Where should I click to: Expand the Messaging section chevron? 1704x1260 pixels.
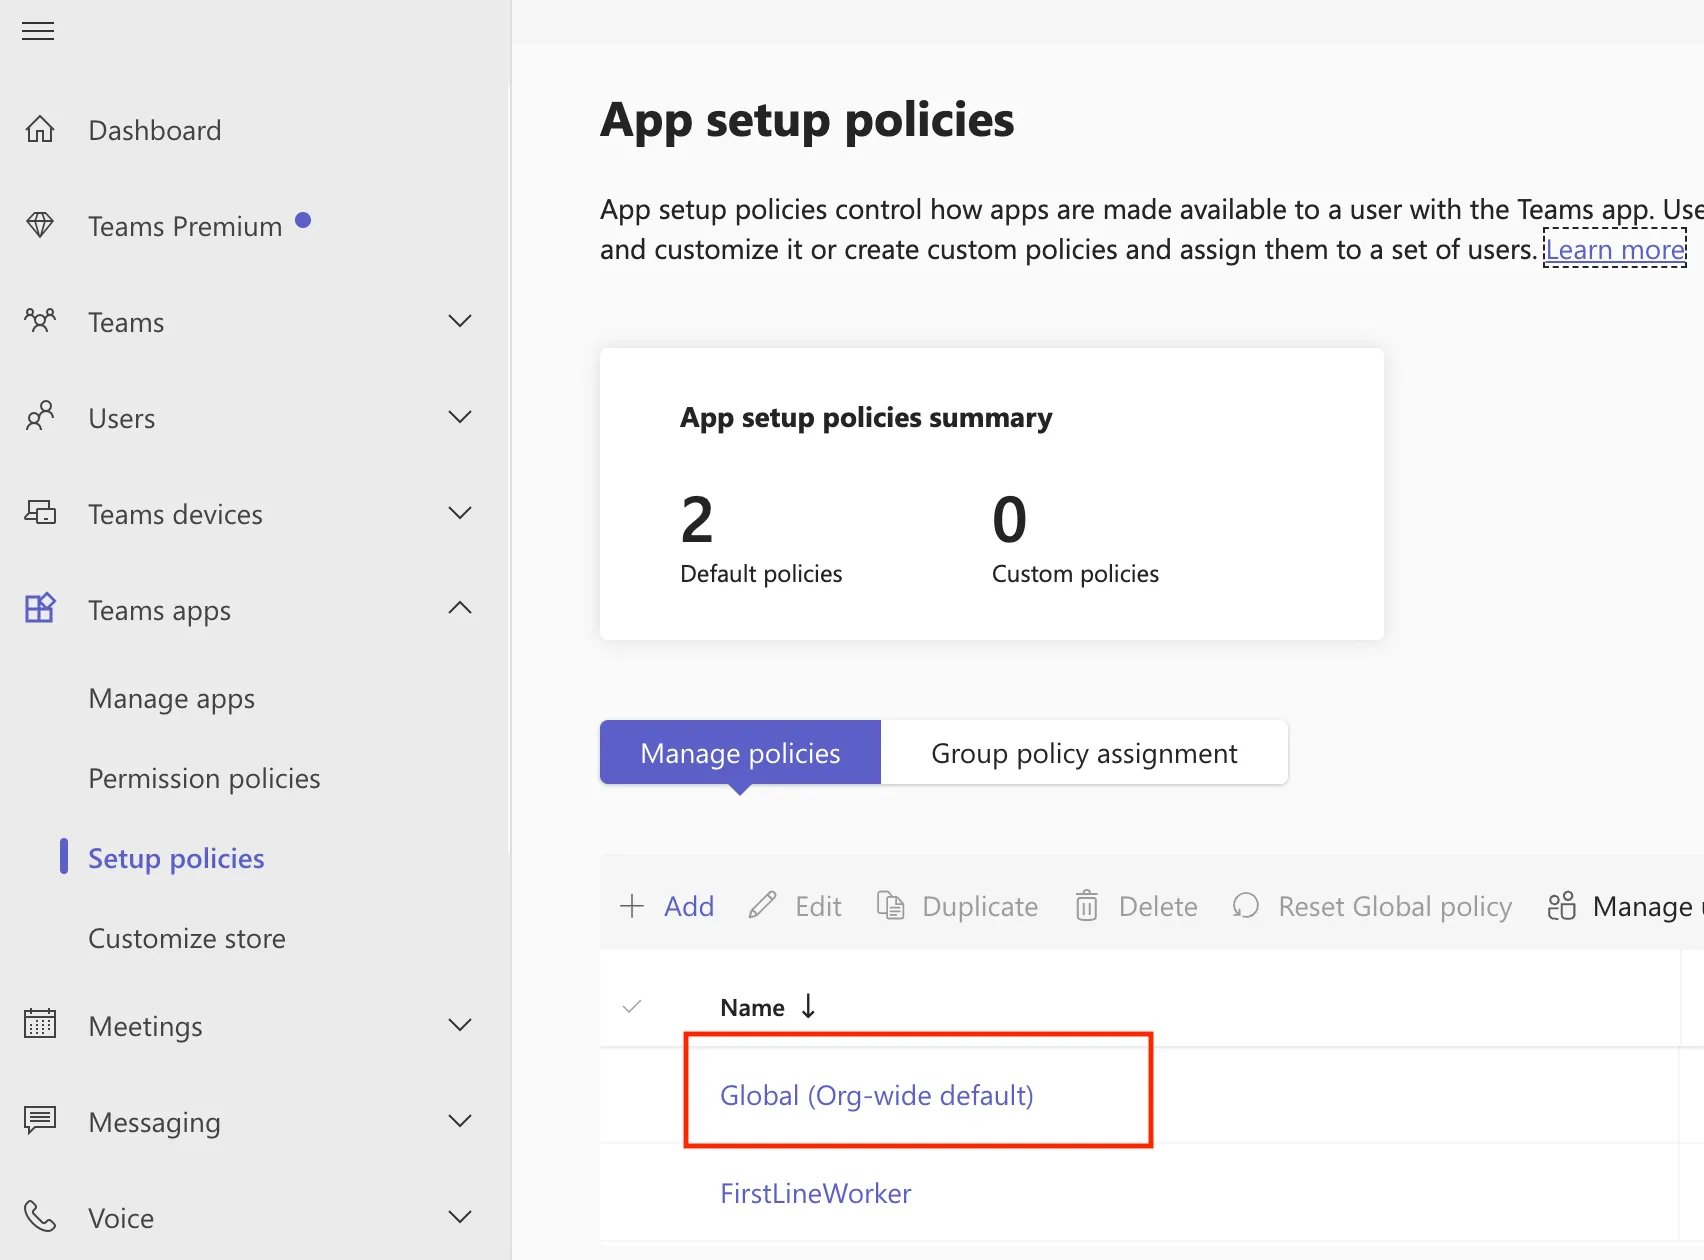(460, 1121)
